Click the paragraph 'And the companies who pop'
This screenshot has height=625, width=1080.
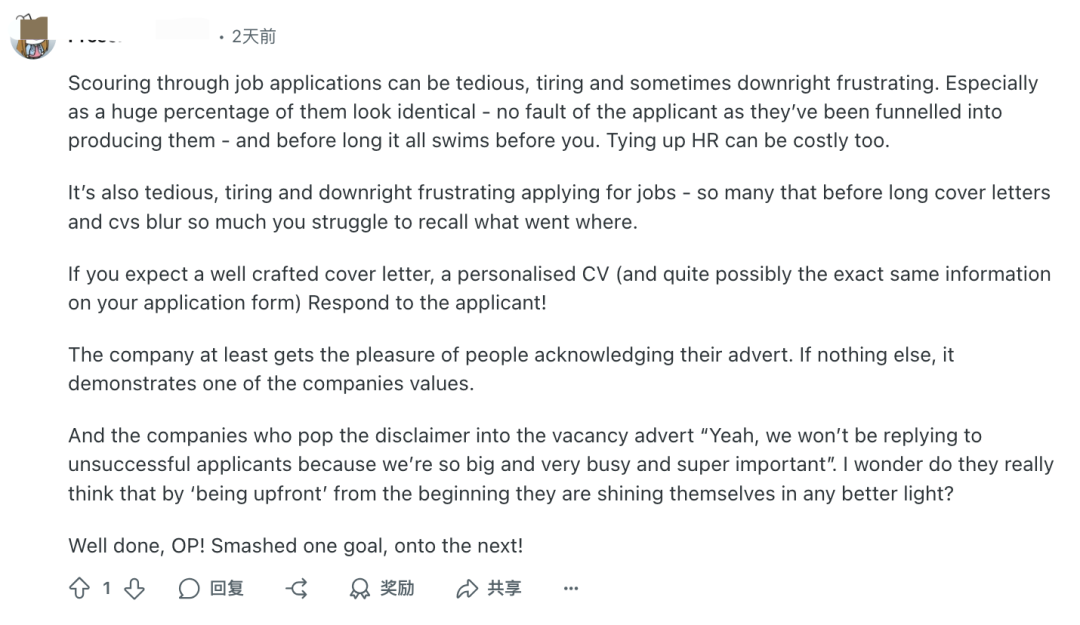click(561, 464)
